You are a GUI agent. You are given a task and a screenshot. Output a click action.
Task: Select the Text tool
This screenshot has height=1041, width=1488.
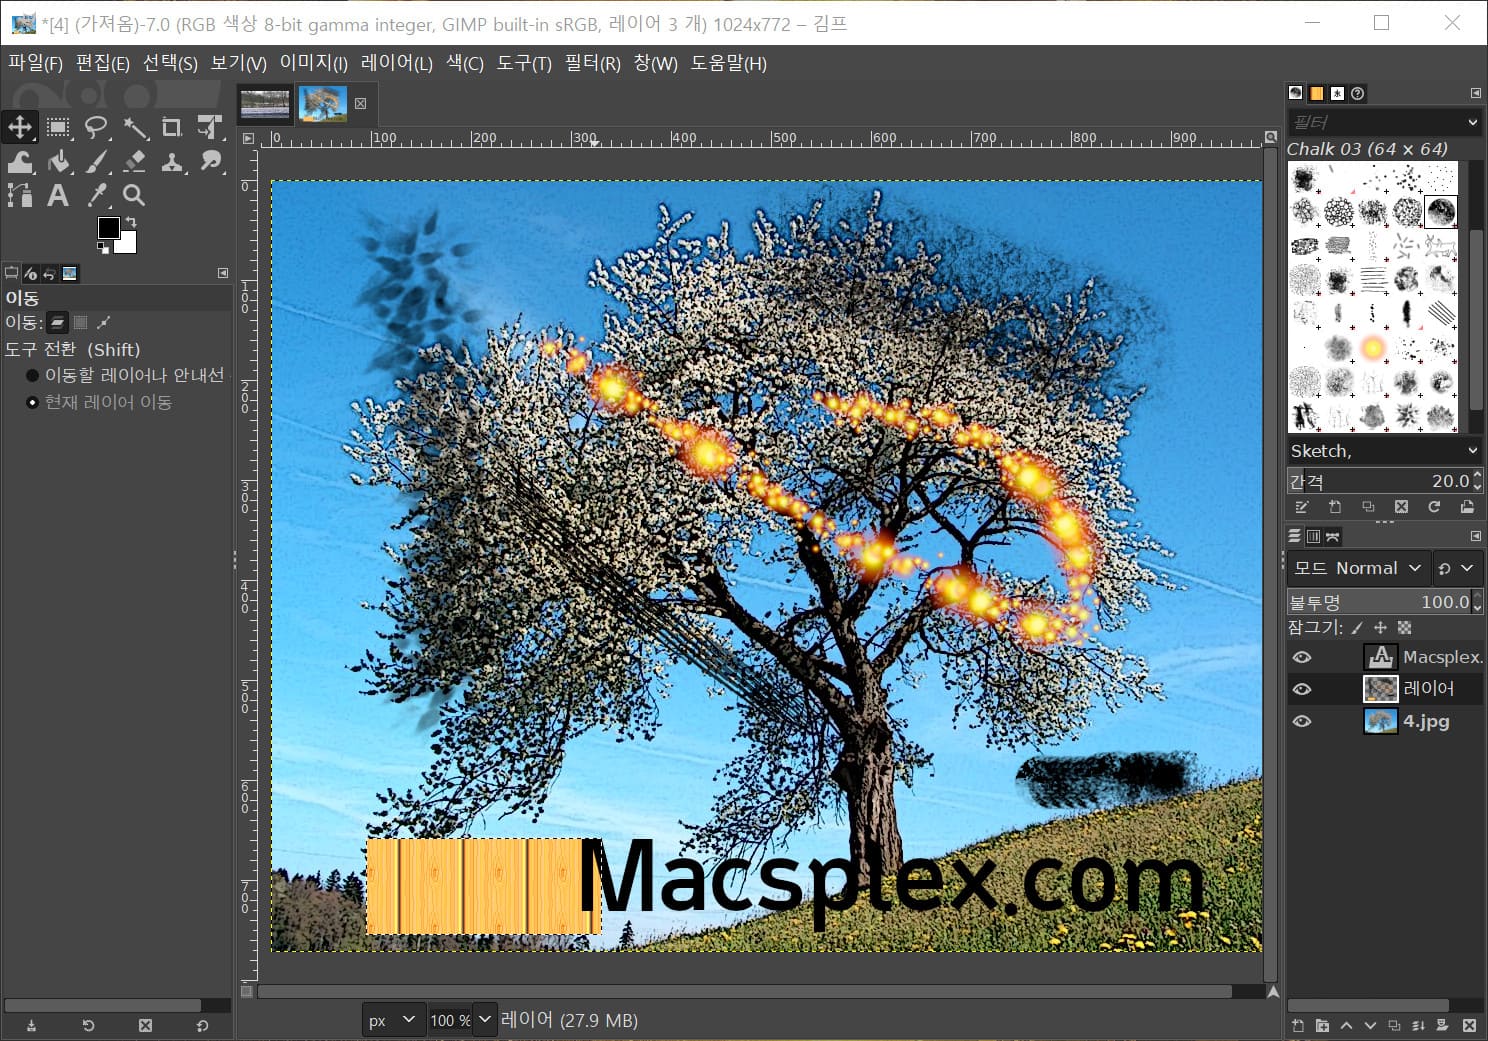point(58,195)
